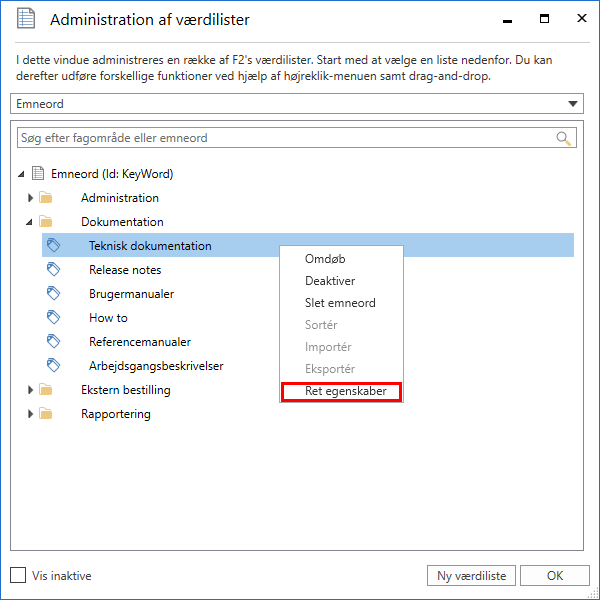Select Slet emneord in the context menu
This screenshot has width=600, height=600.
pos(341,303)
